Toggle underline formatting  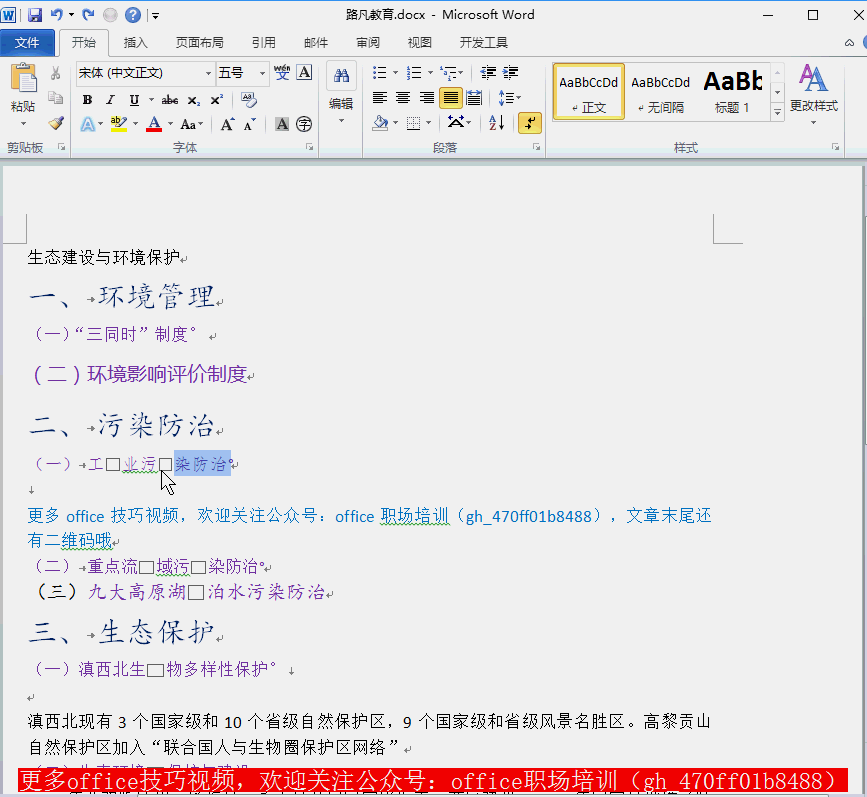pos(134,100)
